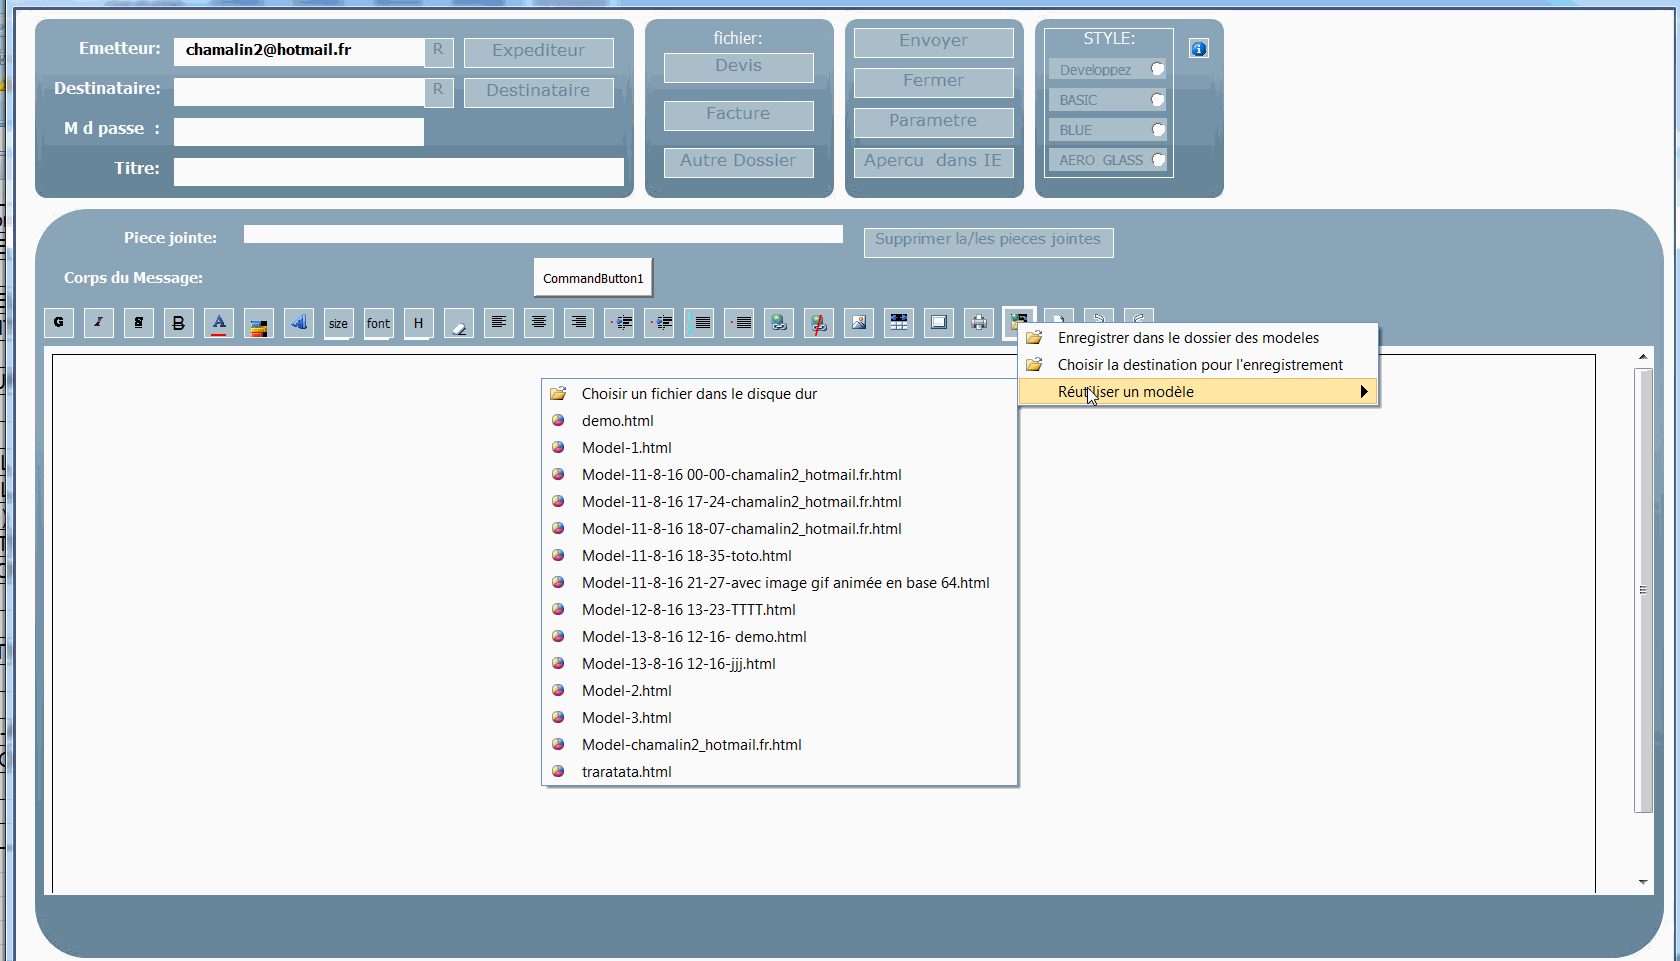Click the H heading toolbar icon
Image resolution: width=1680 pixels, height=961 pixels.
[419, 323]
